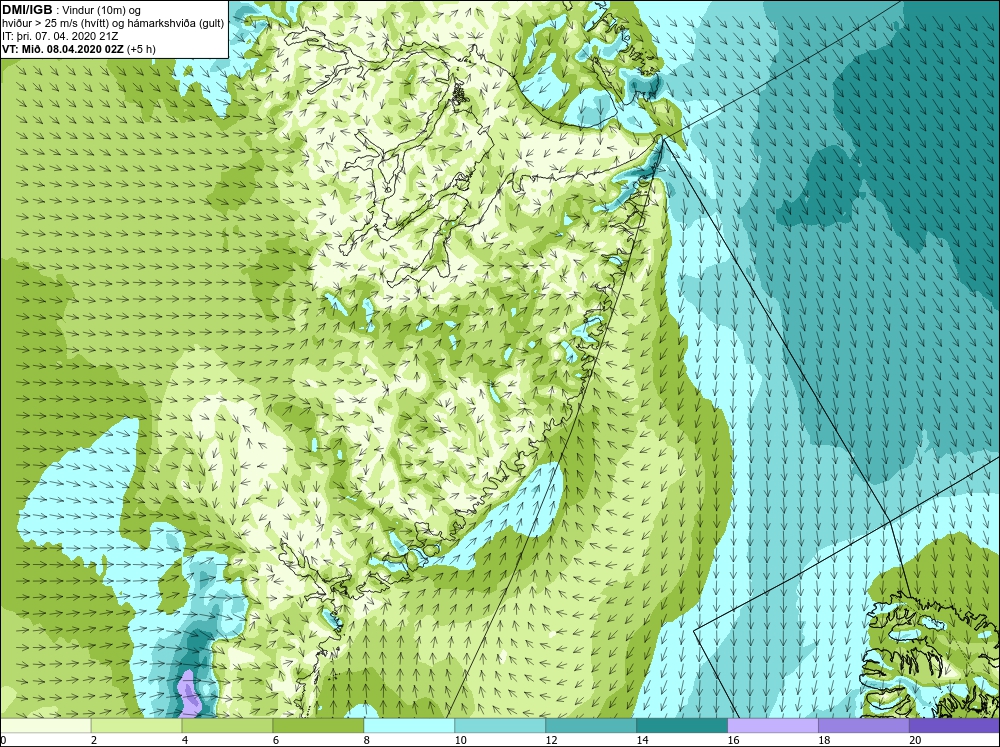The height and width of the screenshot is (747, 1000).
Task: Click the 6–8 m/s darkest green scale swatch
Action: pyautogui.click(x=318, y=725)
